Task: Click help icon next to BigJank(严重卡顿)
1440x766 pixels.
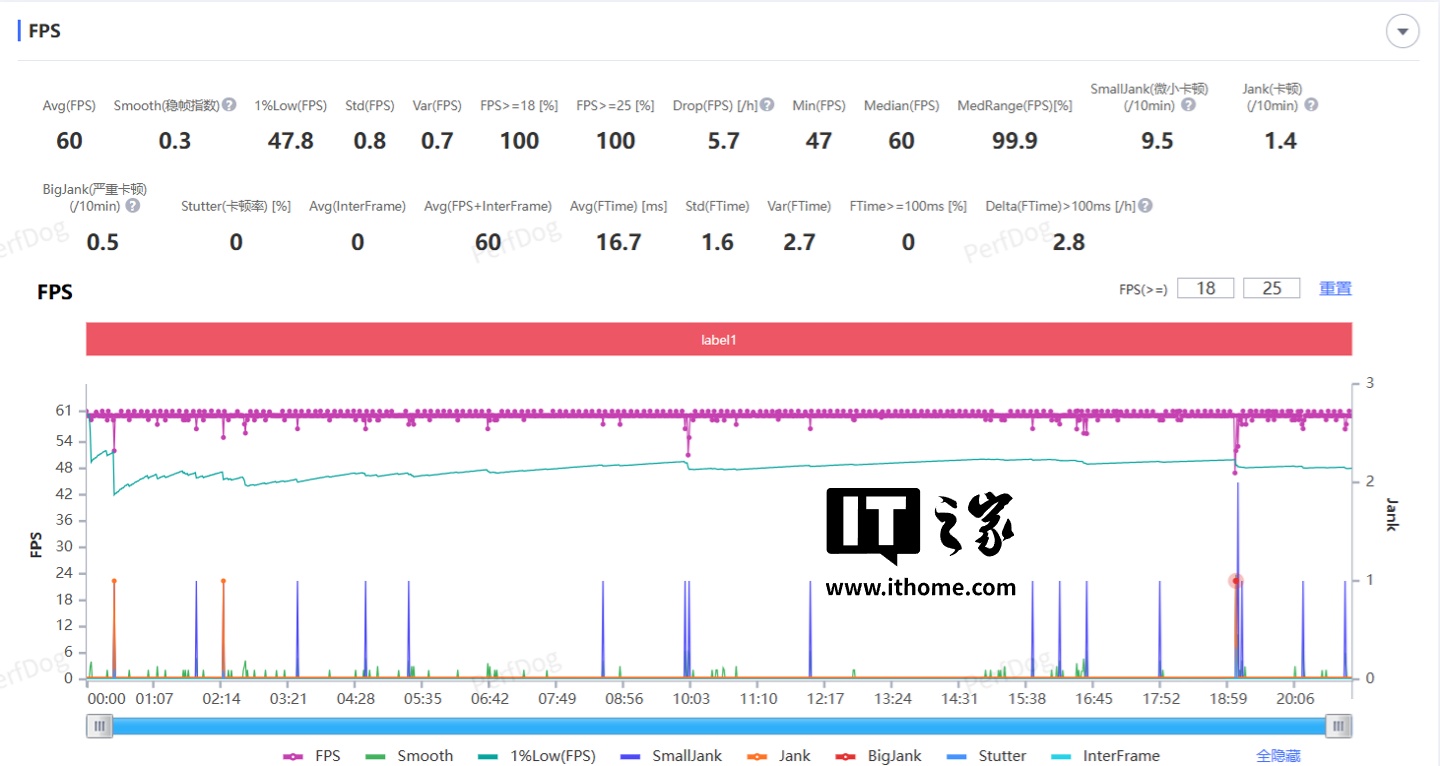Action: (132, 206)
